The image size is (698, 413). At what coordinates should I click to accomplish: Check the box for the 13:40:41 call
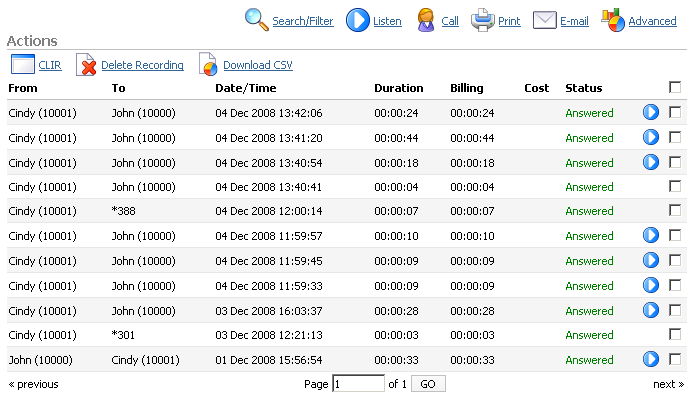[x=675, y=186]
